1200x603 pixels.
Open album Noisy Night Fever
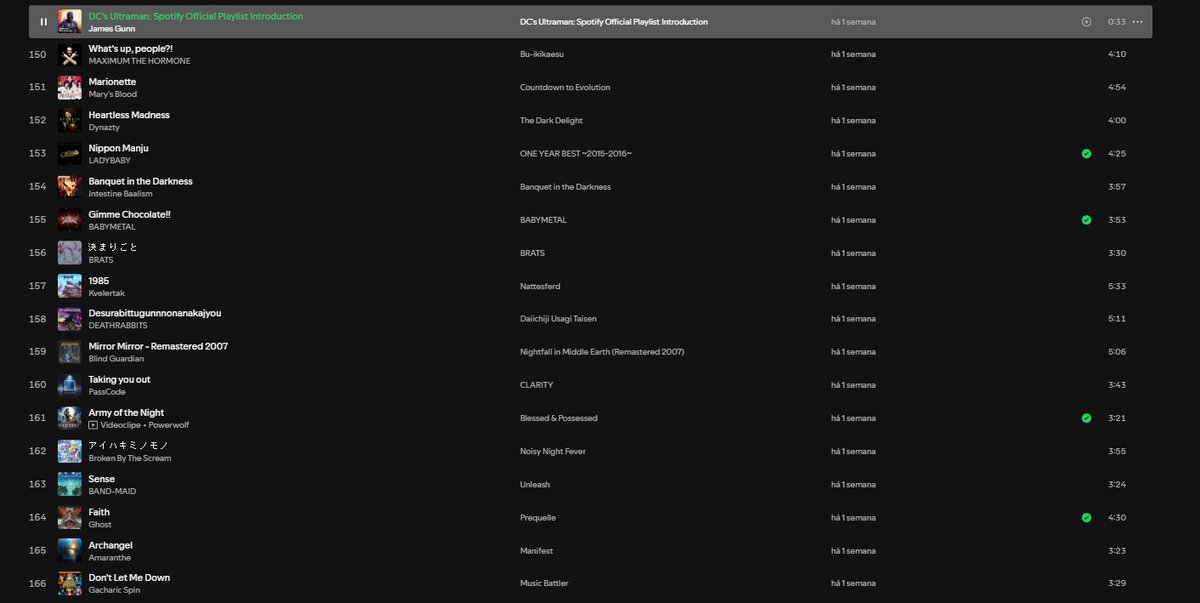point(553,451)
